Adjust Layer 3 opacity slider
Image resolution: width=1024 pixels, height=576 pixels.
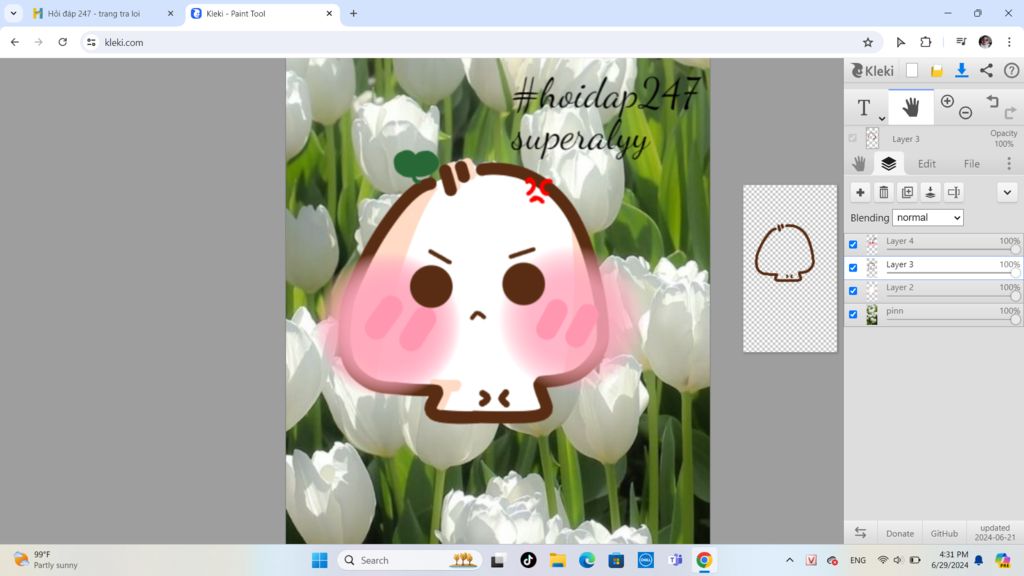click(x=1016, y=273)
